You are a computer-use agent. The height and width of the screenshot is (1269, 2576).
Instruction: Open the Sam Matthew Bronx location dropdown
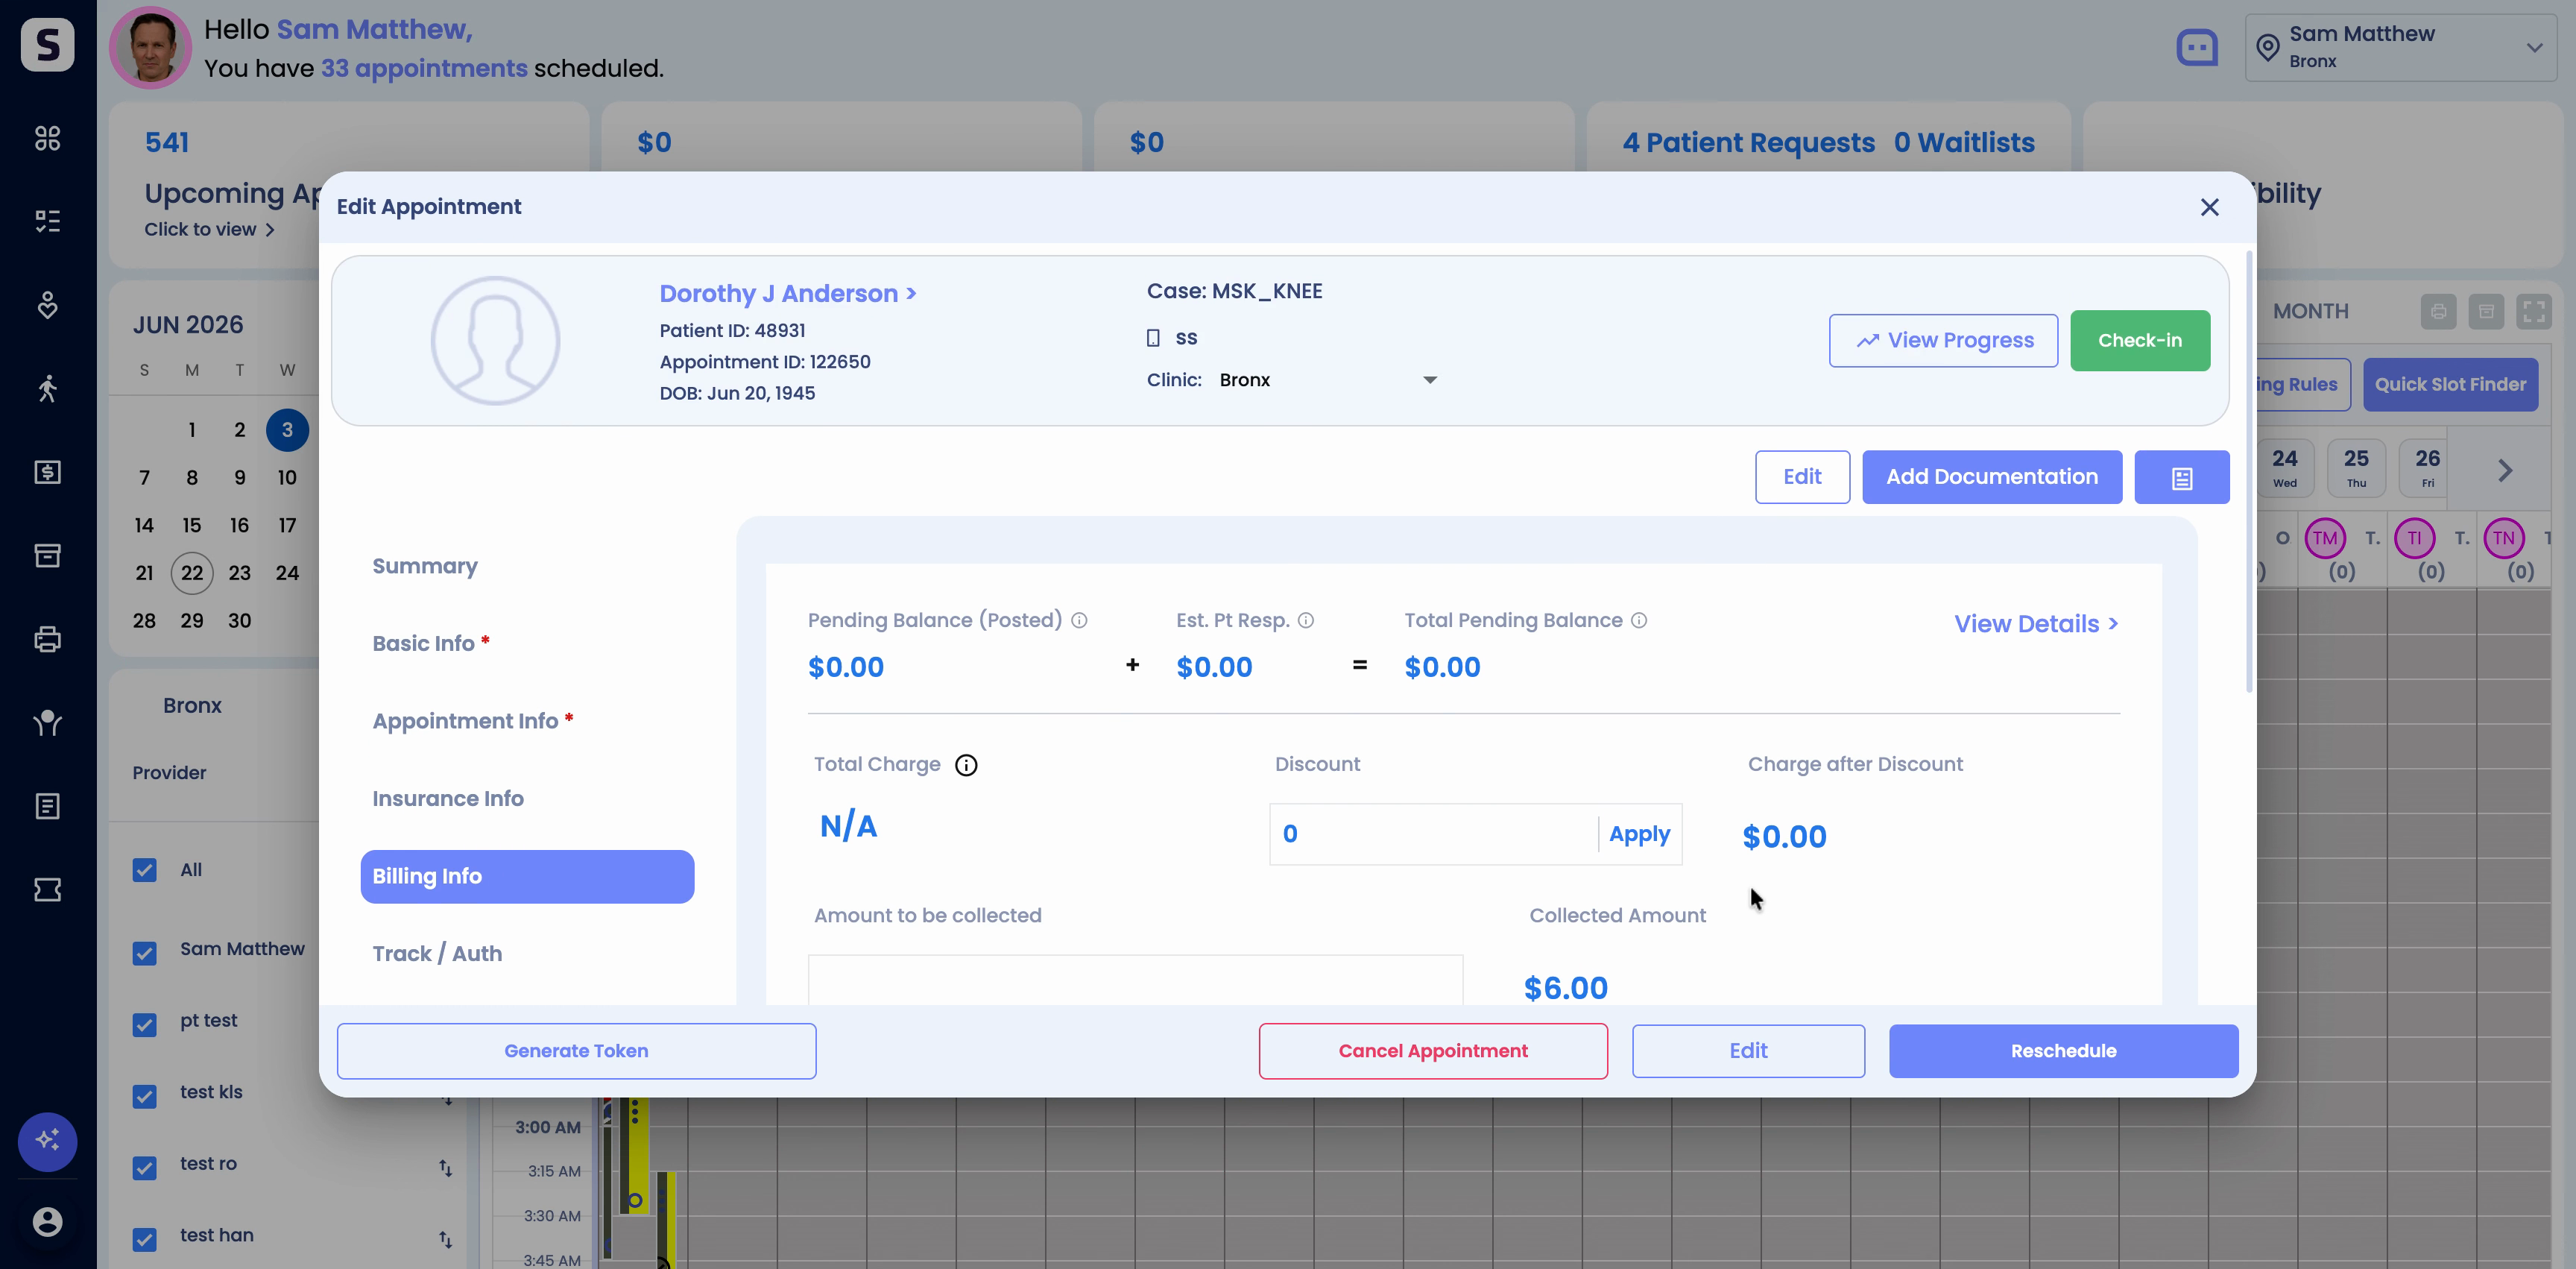pyautogui.click(x=2400, y=47)
